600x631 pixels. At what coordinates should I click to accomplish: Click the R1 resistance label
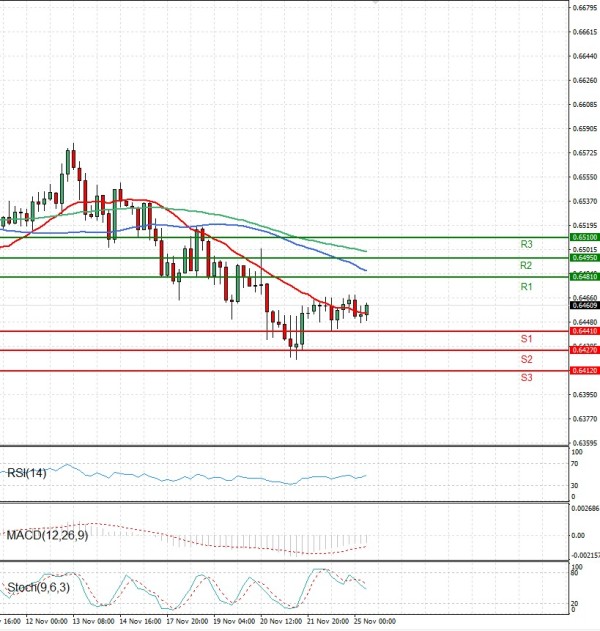pyautogui.click(x=525, y=287)
